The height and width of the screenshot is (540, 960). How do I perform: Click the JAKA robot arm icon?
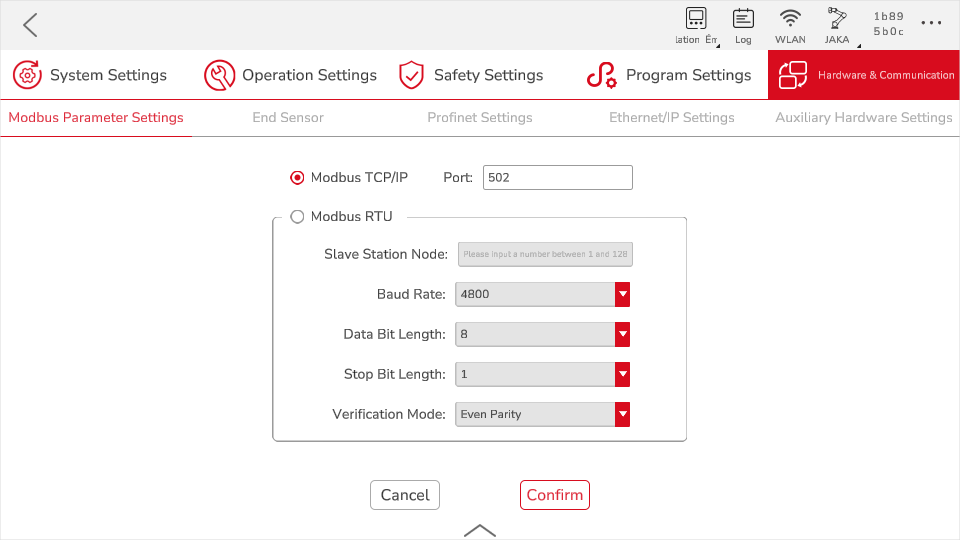(837, 18)
